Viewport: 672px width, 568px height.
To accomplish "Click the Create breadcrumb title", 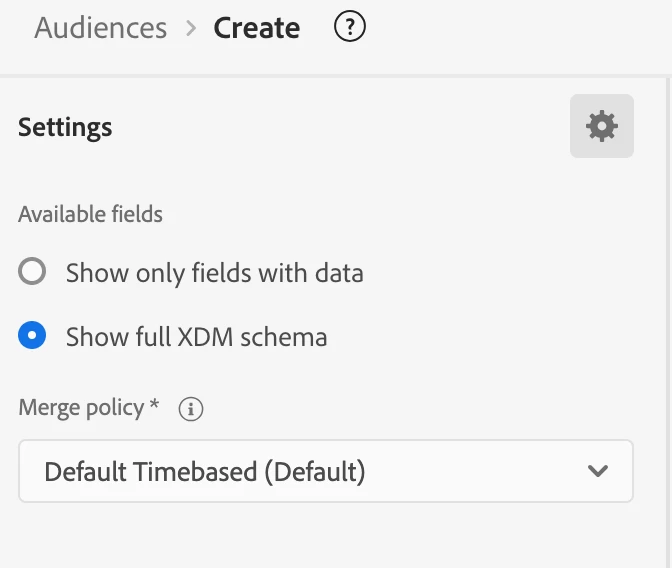I will (x=256, y=28).
